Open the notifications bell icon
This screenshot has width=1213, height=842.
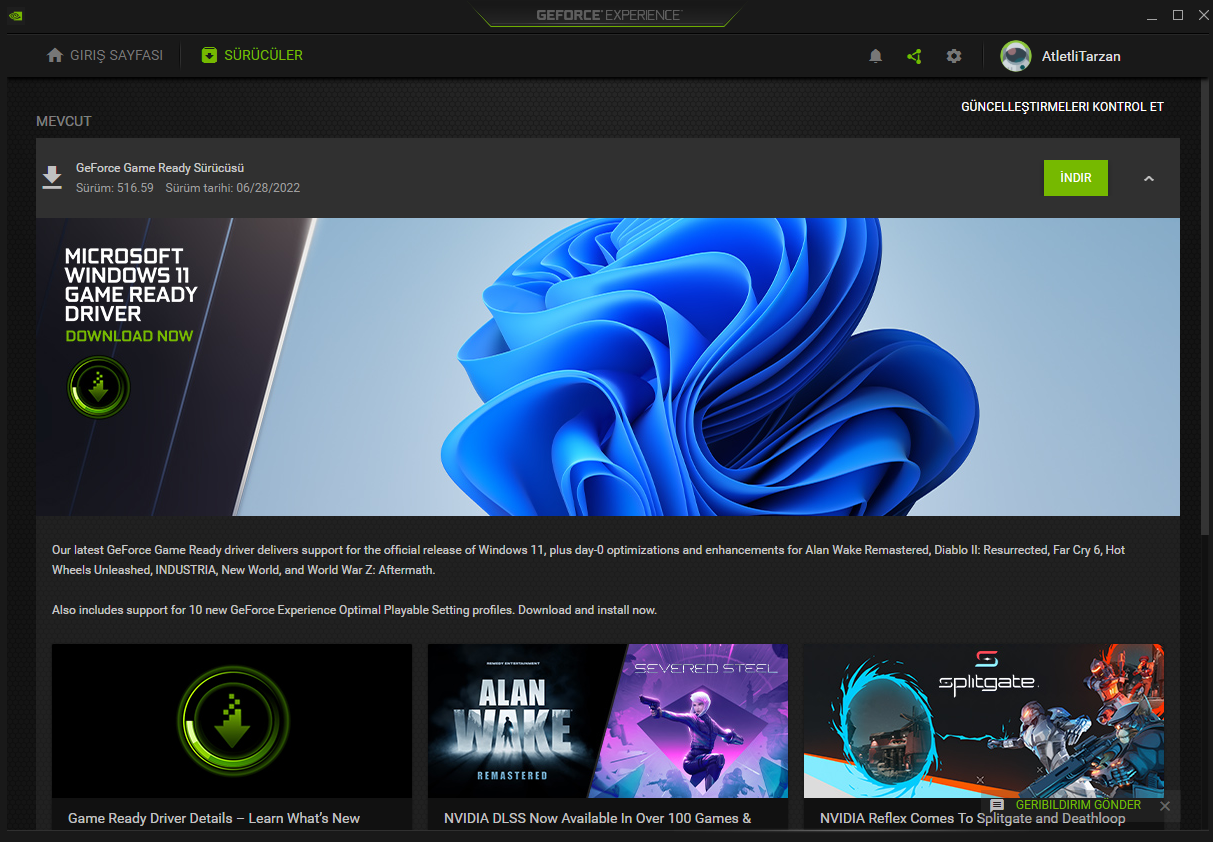pyautogui.click(x=875, y=56)
